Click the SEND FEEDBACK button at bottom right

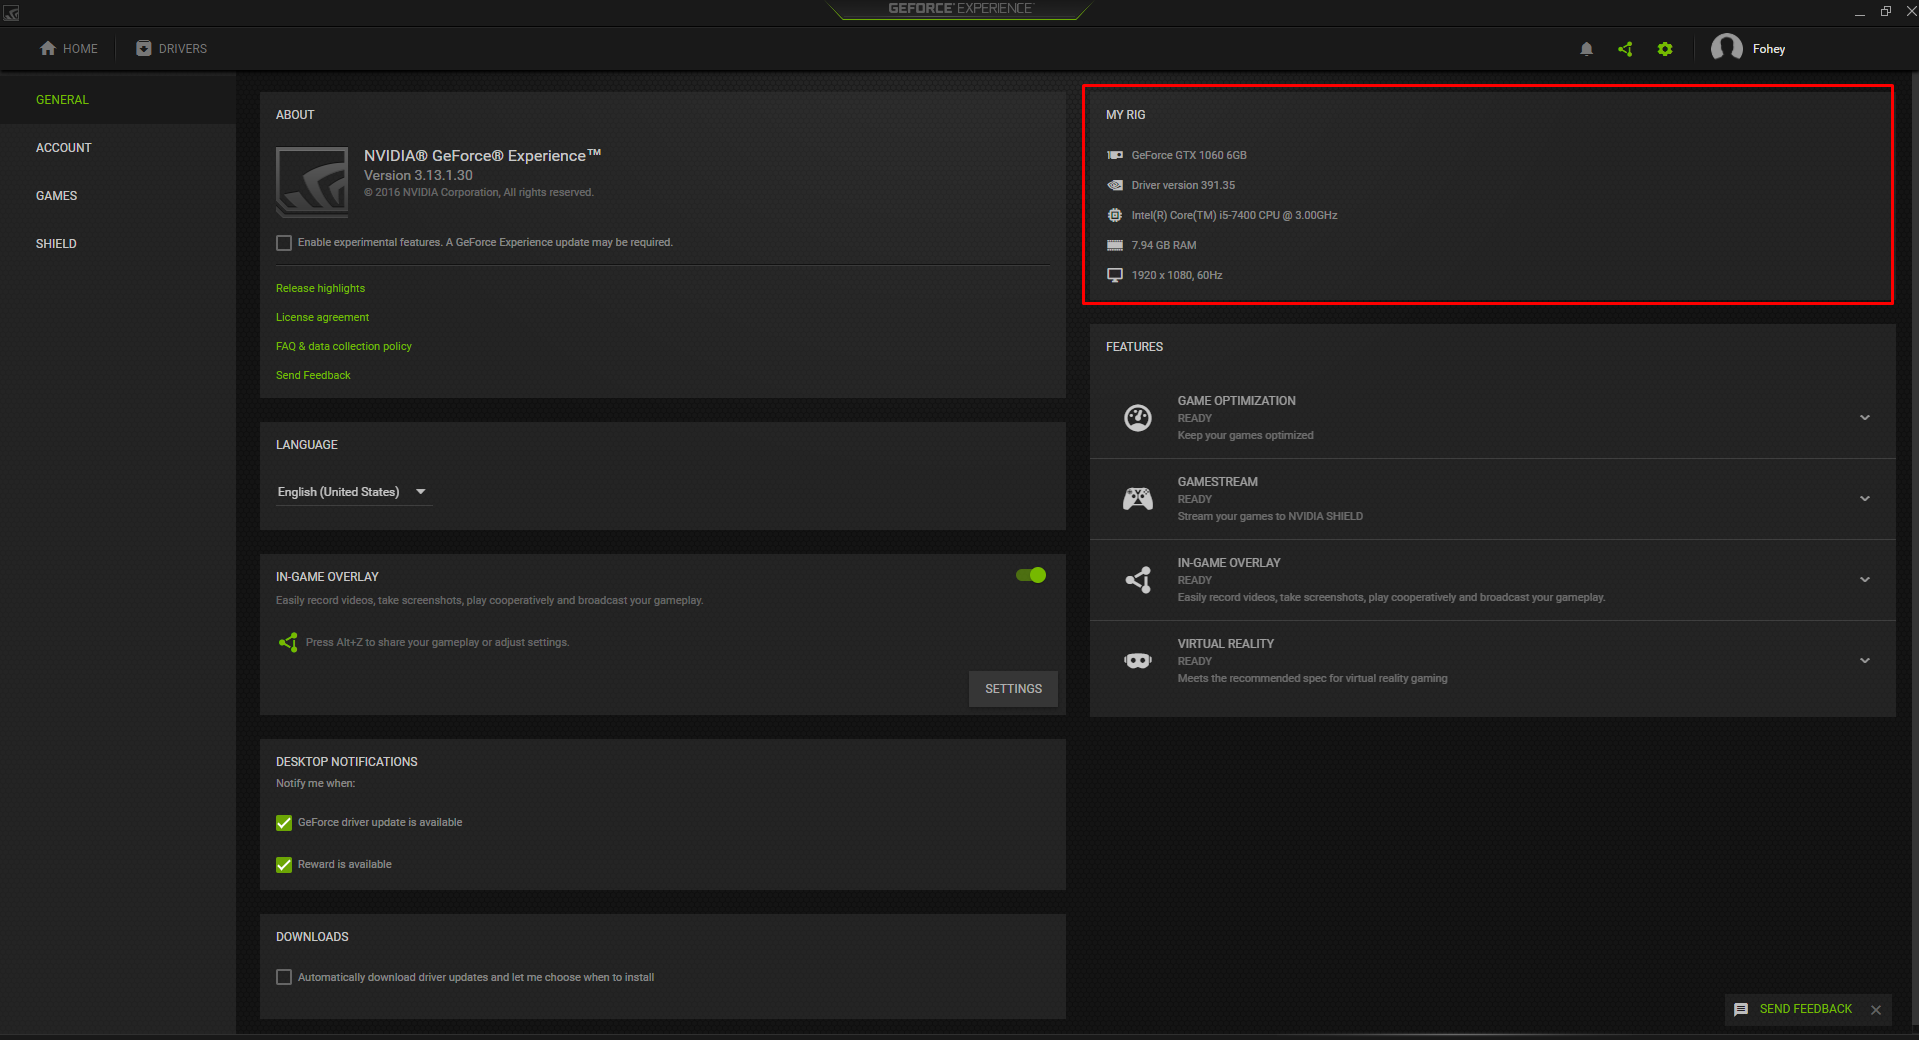1806,1009
